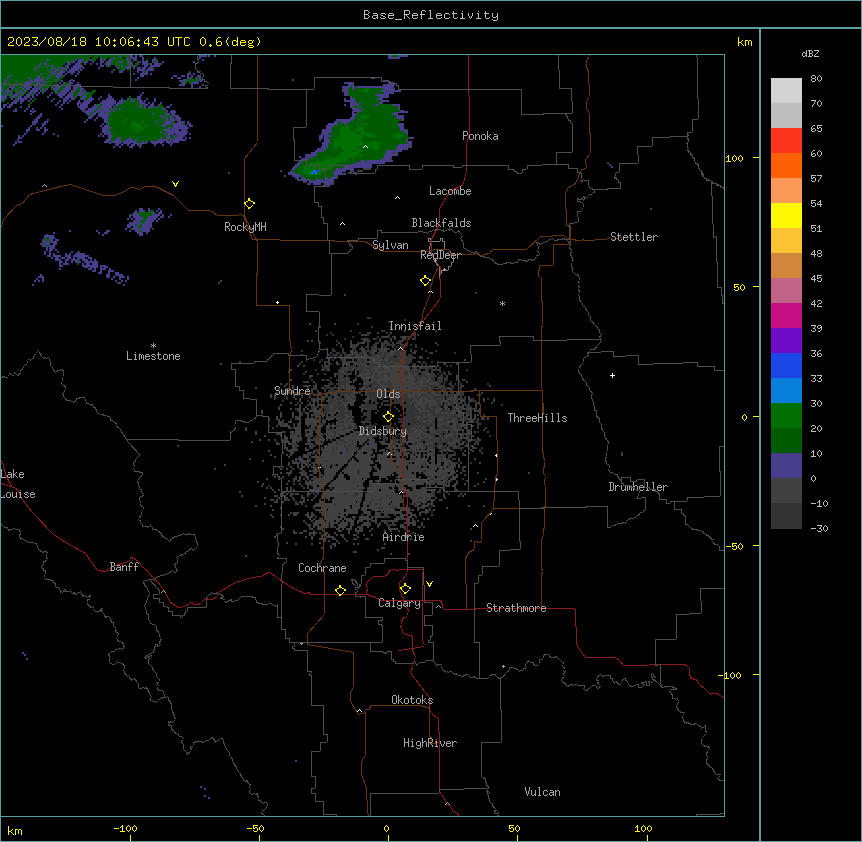Click the -50 tick label on right axis

tap(734, 546)
